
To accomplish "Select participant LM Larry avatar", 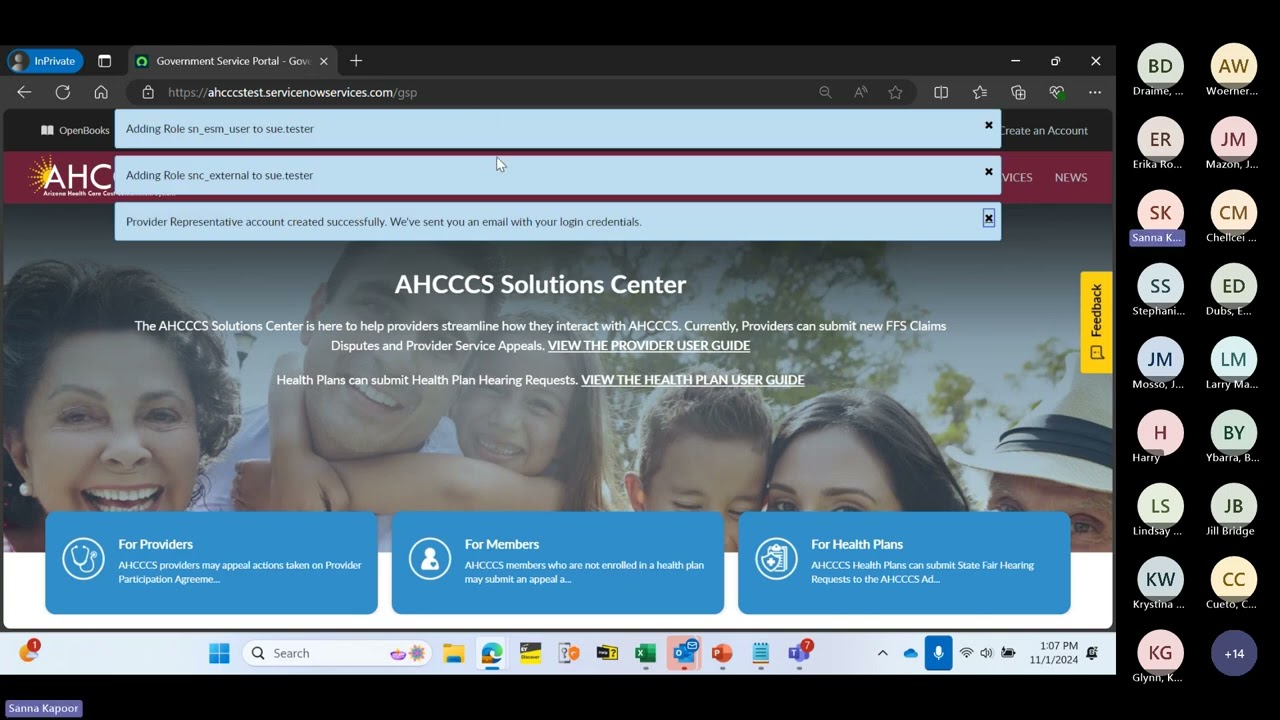I will click(x=1233, y=359).
